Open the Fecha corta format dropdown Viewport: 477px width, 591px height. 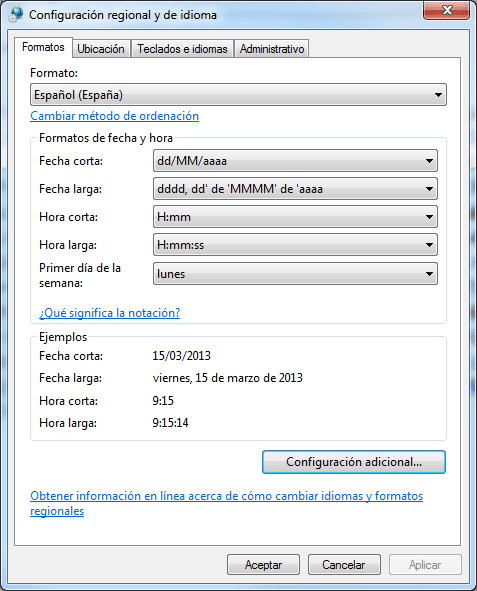295,161
